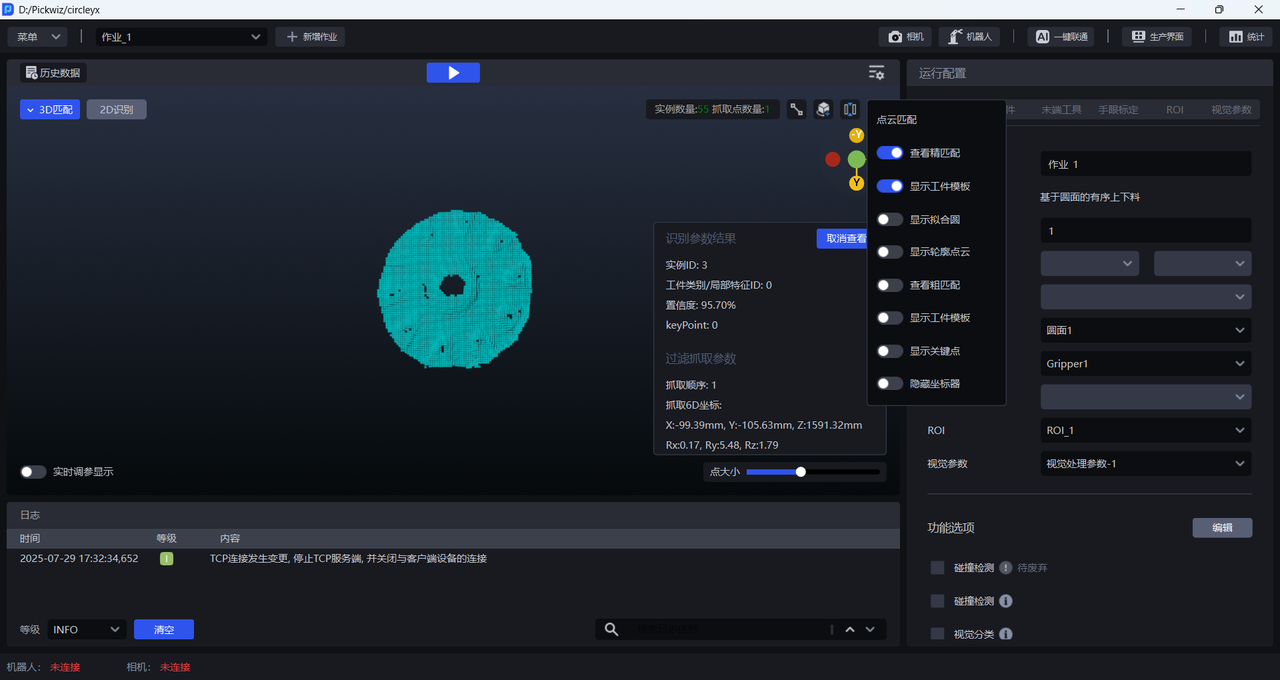Image resolution: width=1280 pixels, height=680 pixels.
Task: Click the 统计 statistics chart button
Action: click(x=1246, y=37)
